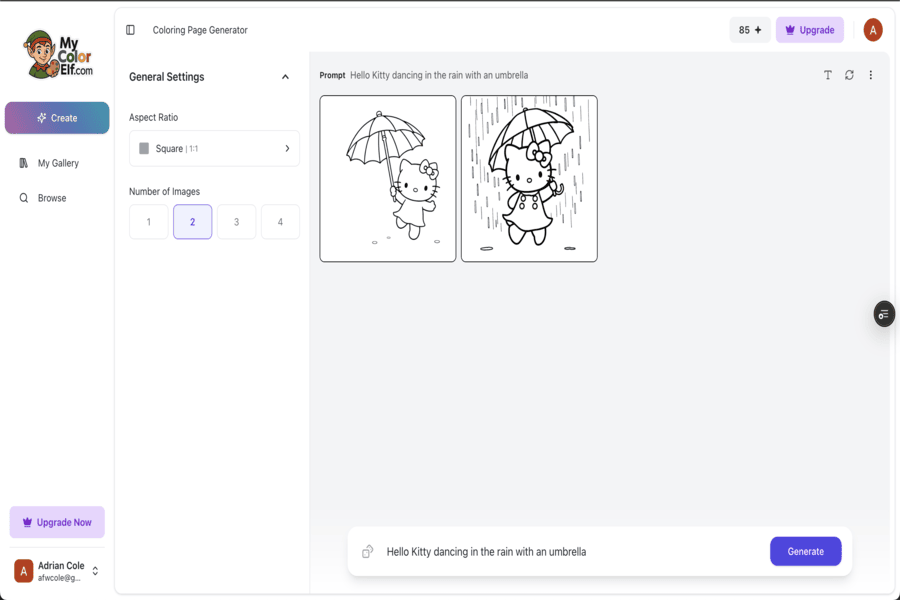Viewport: 900px width, 600px height.
Task: Click the image attach icon in prompt bar
Action: click(x=368, y=551)
